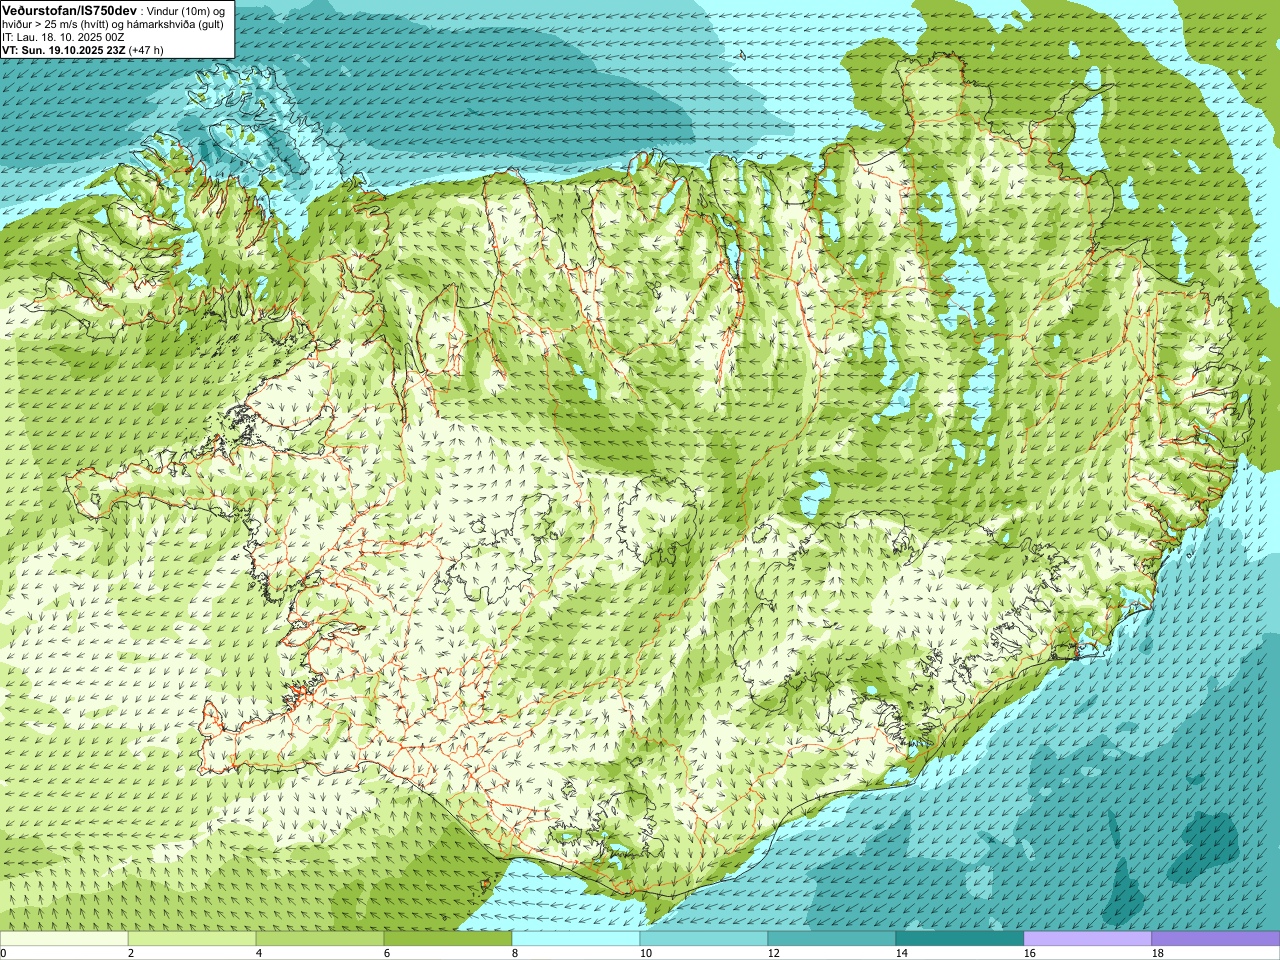Click the teal 12–14 m/s legend swatch

(832, 939)
